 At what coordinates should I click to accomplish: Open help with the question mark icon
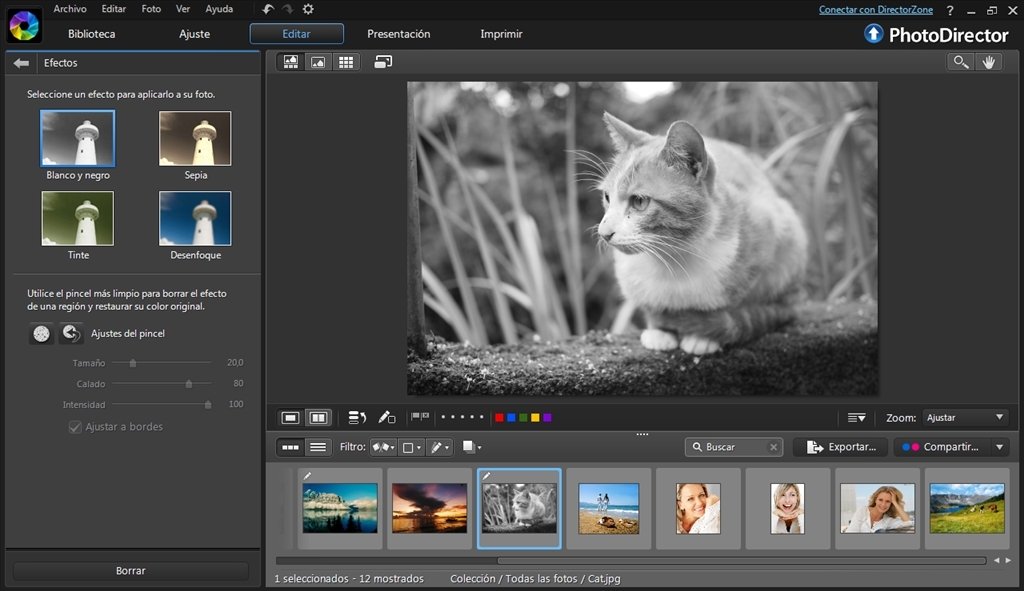click(x=950, y=10)
